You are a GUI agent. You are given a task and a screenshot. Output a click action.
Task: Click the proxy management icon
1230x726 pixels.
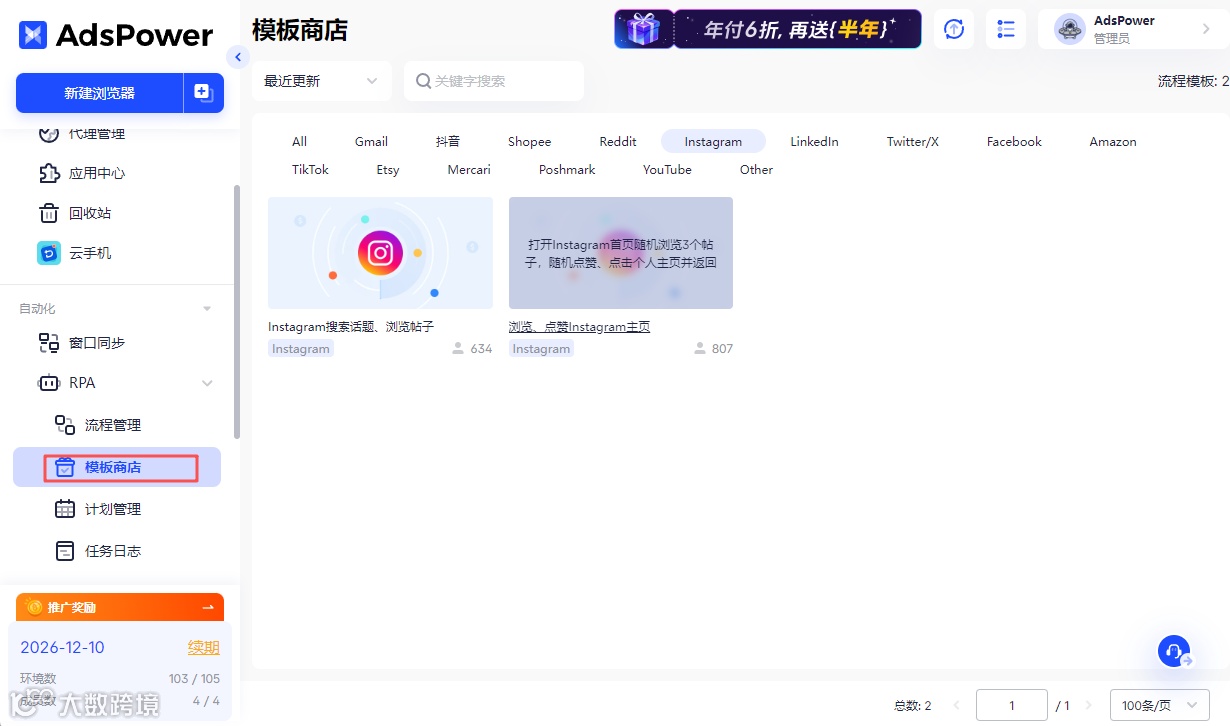click(x=49, y=133)
